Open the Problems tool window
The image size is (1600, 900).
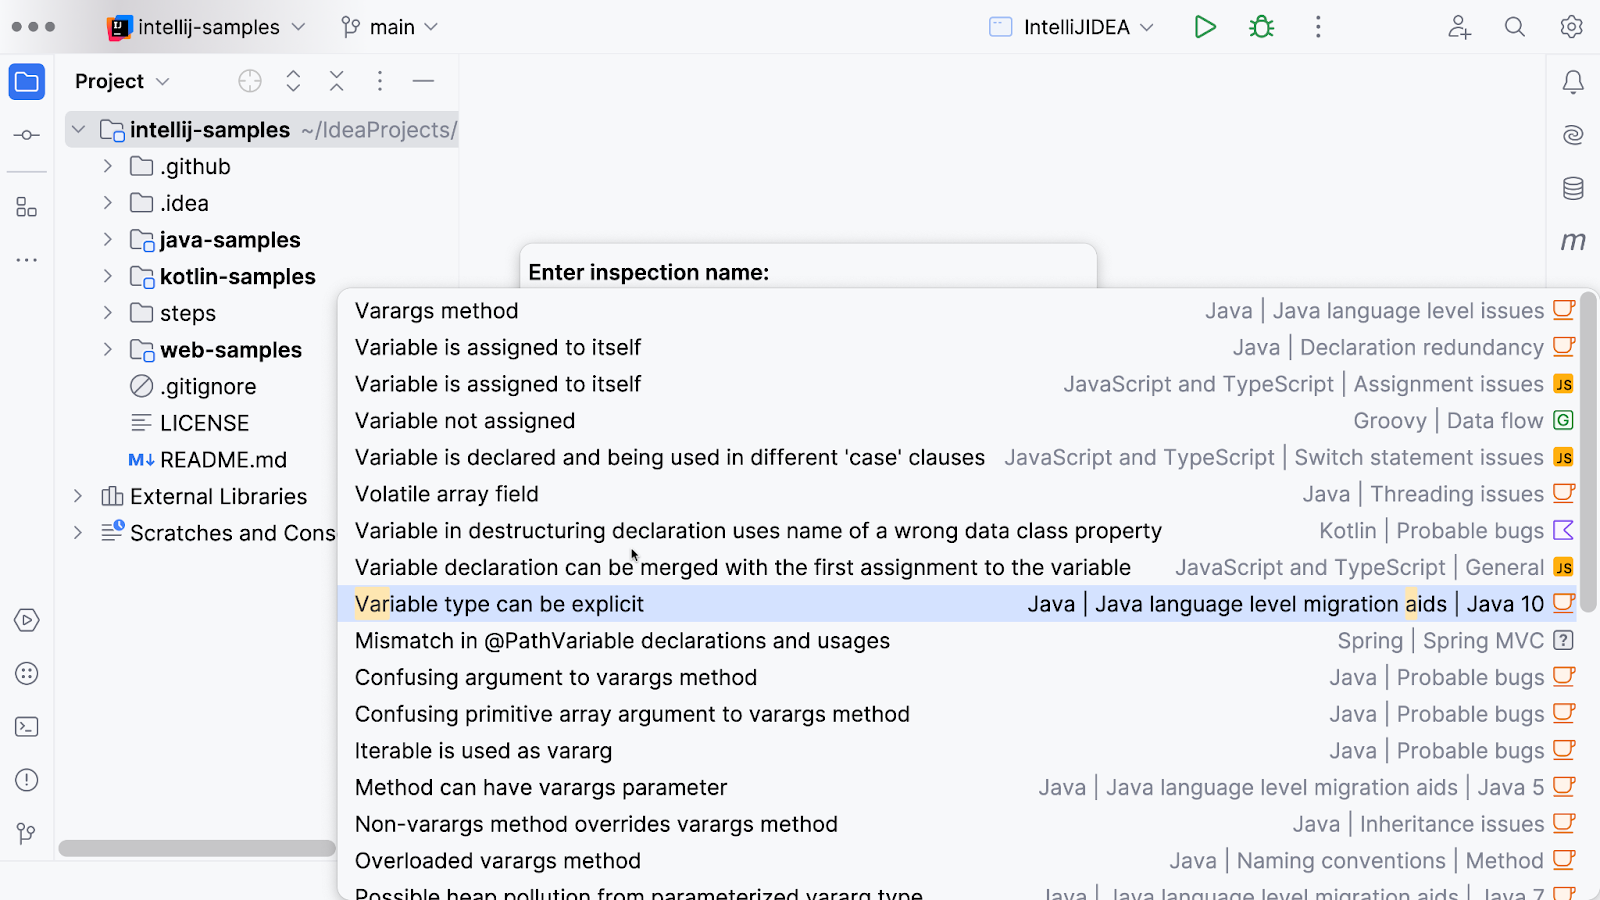27,780
